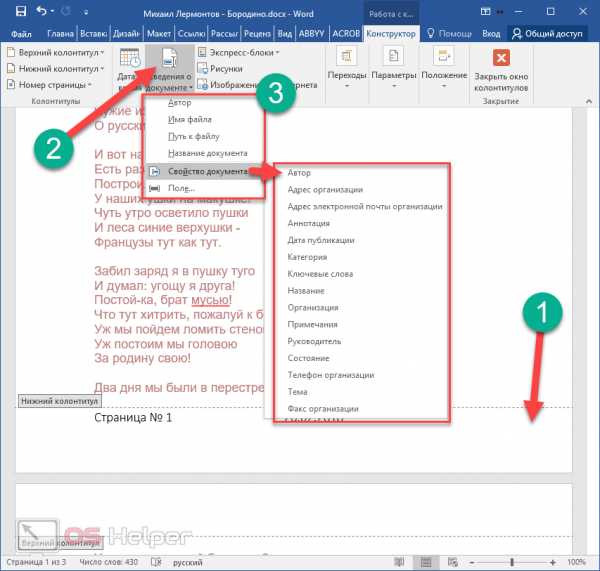The width and height of the screenshot is (600, 571).
Task: Select Руководитель property
Action: pos(314,341)
